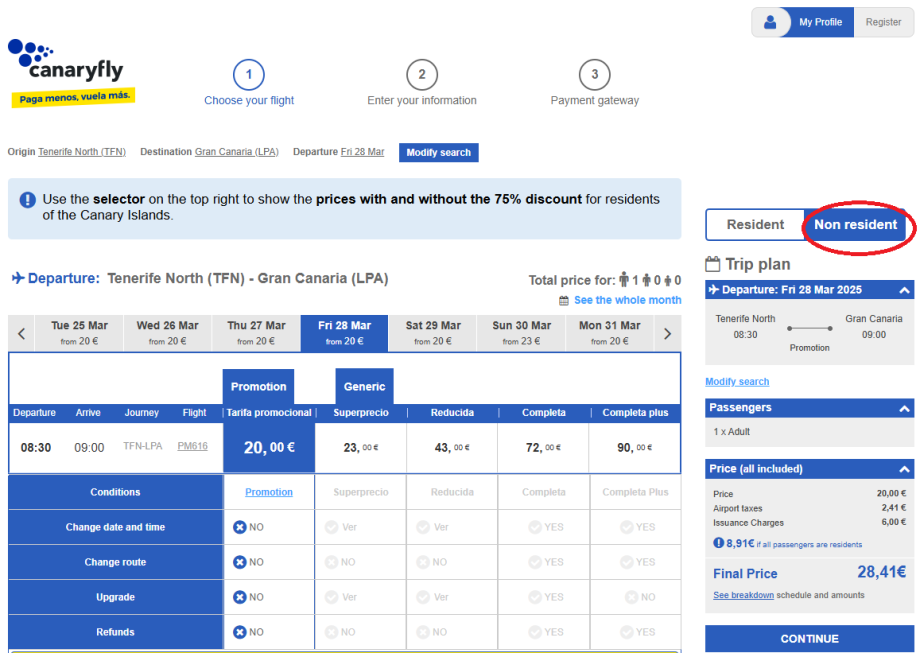
Task: Switch the selector to Resident prices
Action: tap(755, 225)
